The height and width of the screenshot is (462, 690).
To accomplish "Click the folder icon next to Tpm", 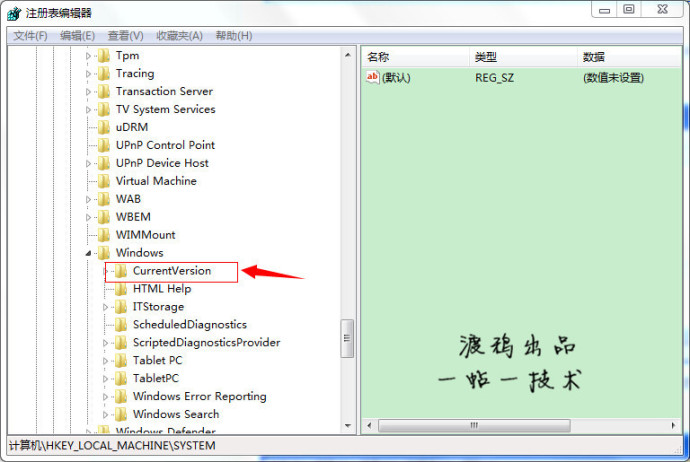I will tap(104, 55).
